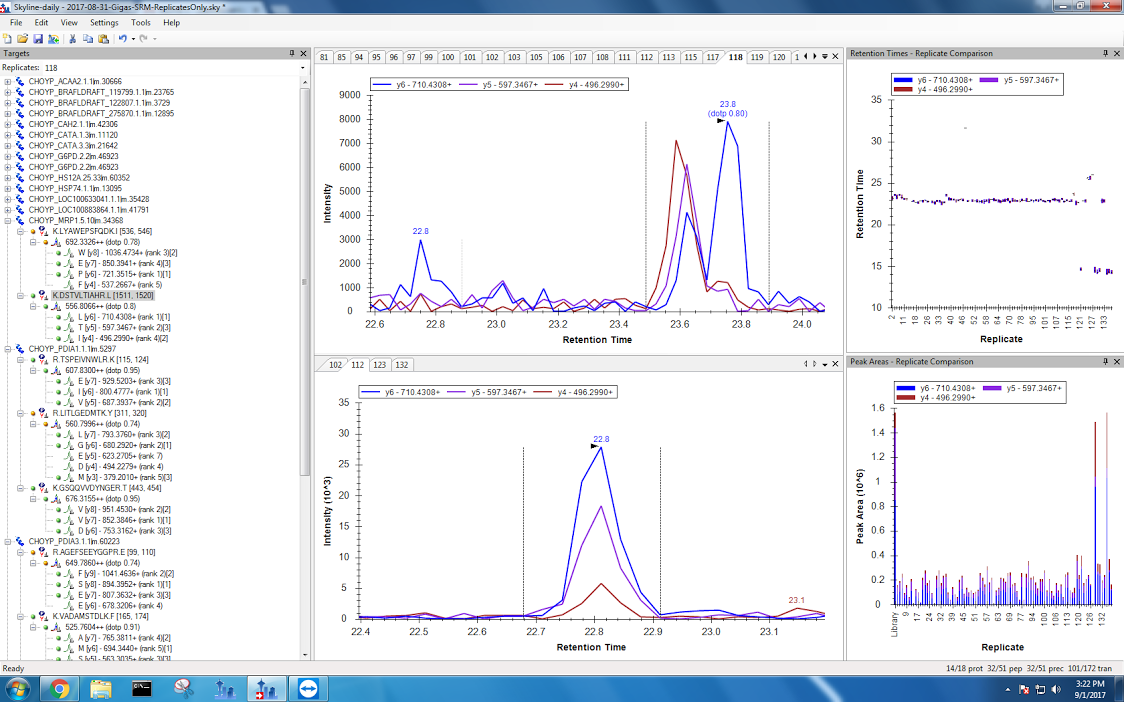Click the Cut scissors toolbar icon
1124x702 pixels.
(73, 38)
